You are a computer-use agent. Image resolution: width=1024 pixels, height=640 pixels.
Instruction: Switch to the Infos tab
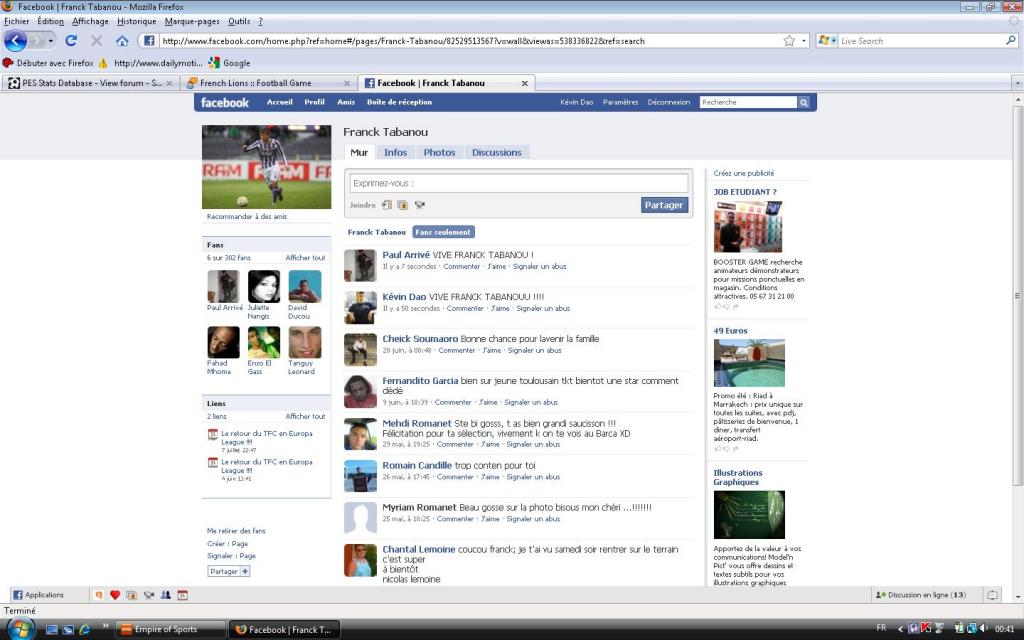(x=395, y=153)
